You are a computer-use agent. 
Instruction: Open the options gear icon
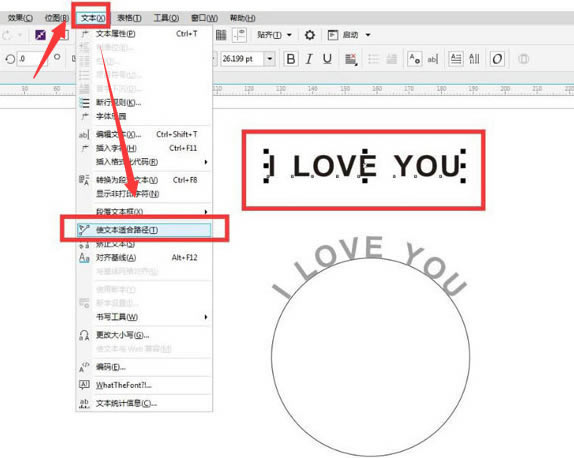coord(310,35)
